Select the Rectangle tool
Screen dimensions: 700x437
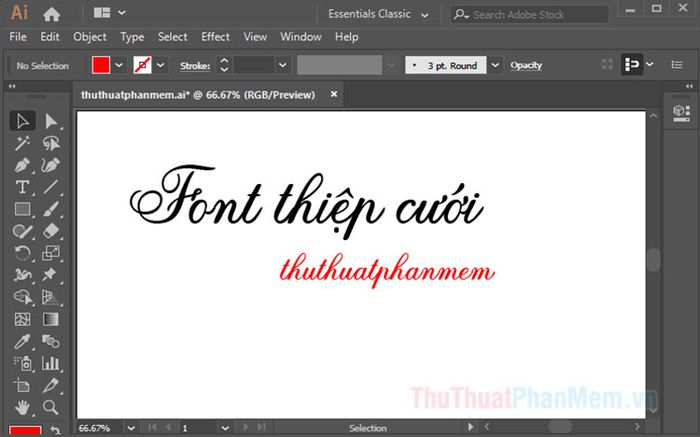(22, 209)
